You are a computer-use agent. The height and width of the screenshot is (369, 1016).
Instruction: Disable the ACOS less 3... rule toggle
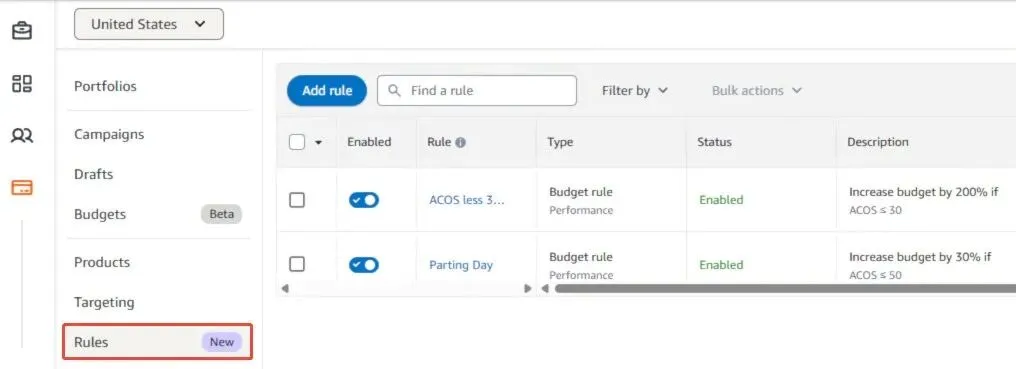[x=364, y=200]
